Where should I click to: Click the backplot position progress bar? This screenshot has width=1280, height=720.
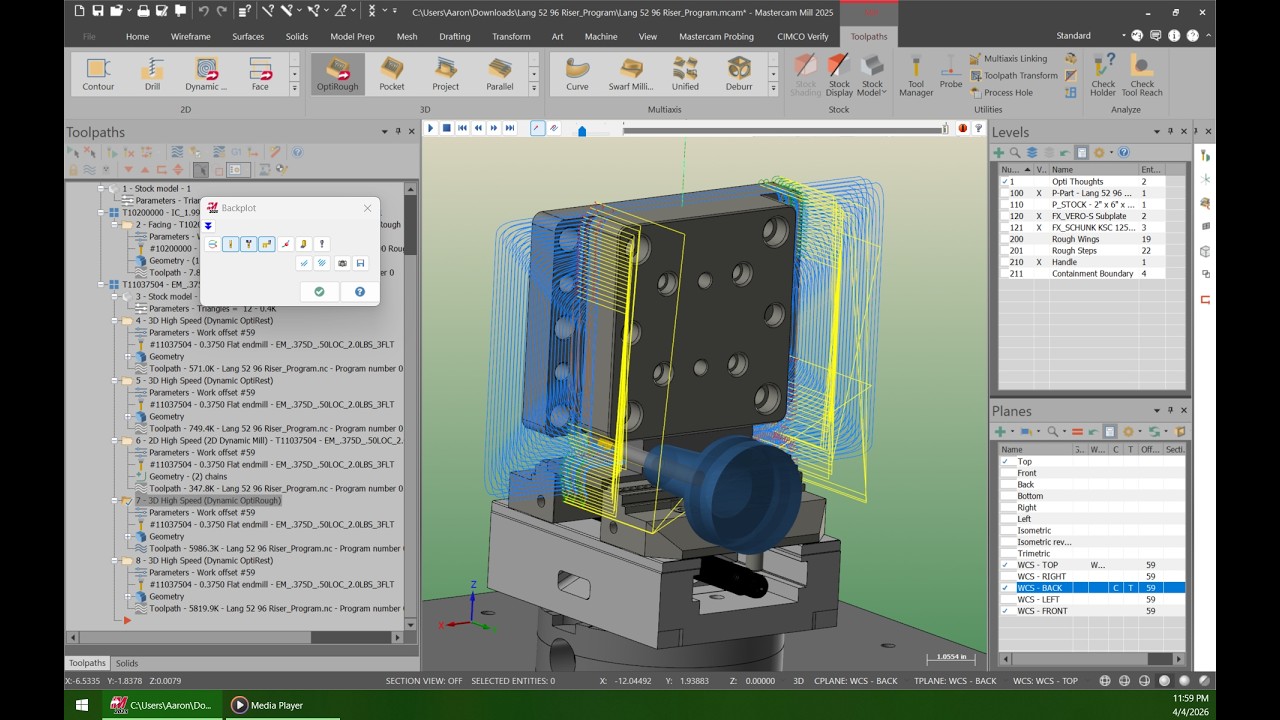click(785, 129)
